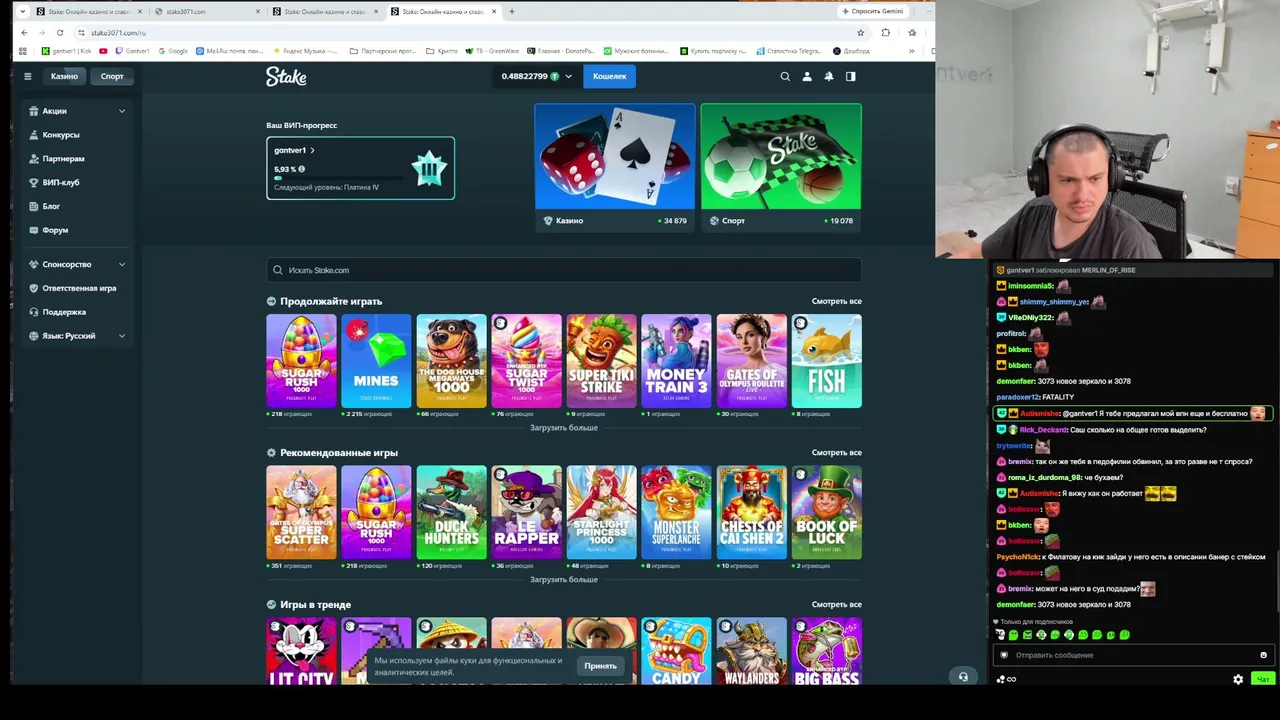
Task: Go back with the browser back arrow
Action: [24, 33]
